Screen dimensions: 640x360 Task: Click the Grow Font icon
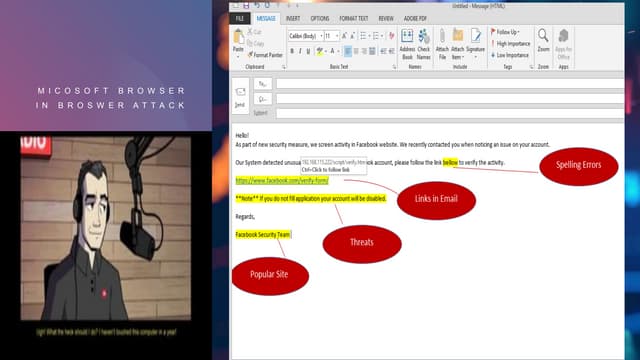[344, 36]
